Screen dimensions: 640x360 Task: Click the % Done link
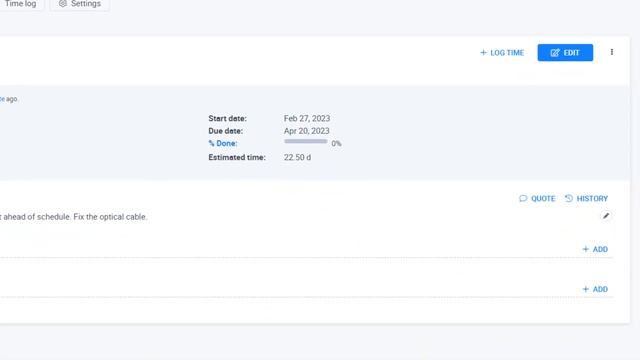[x=223, y=143]
